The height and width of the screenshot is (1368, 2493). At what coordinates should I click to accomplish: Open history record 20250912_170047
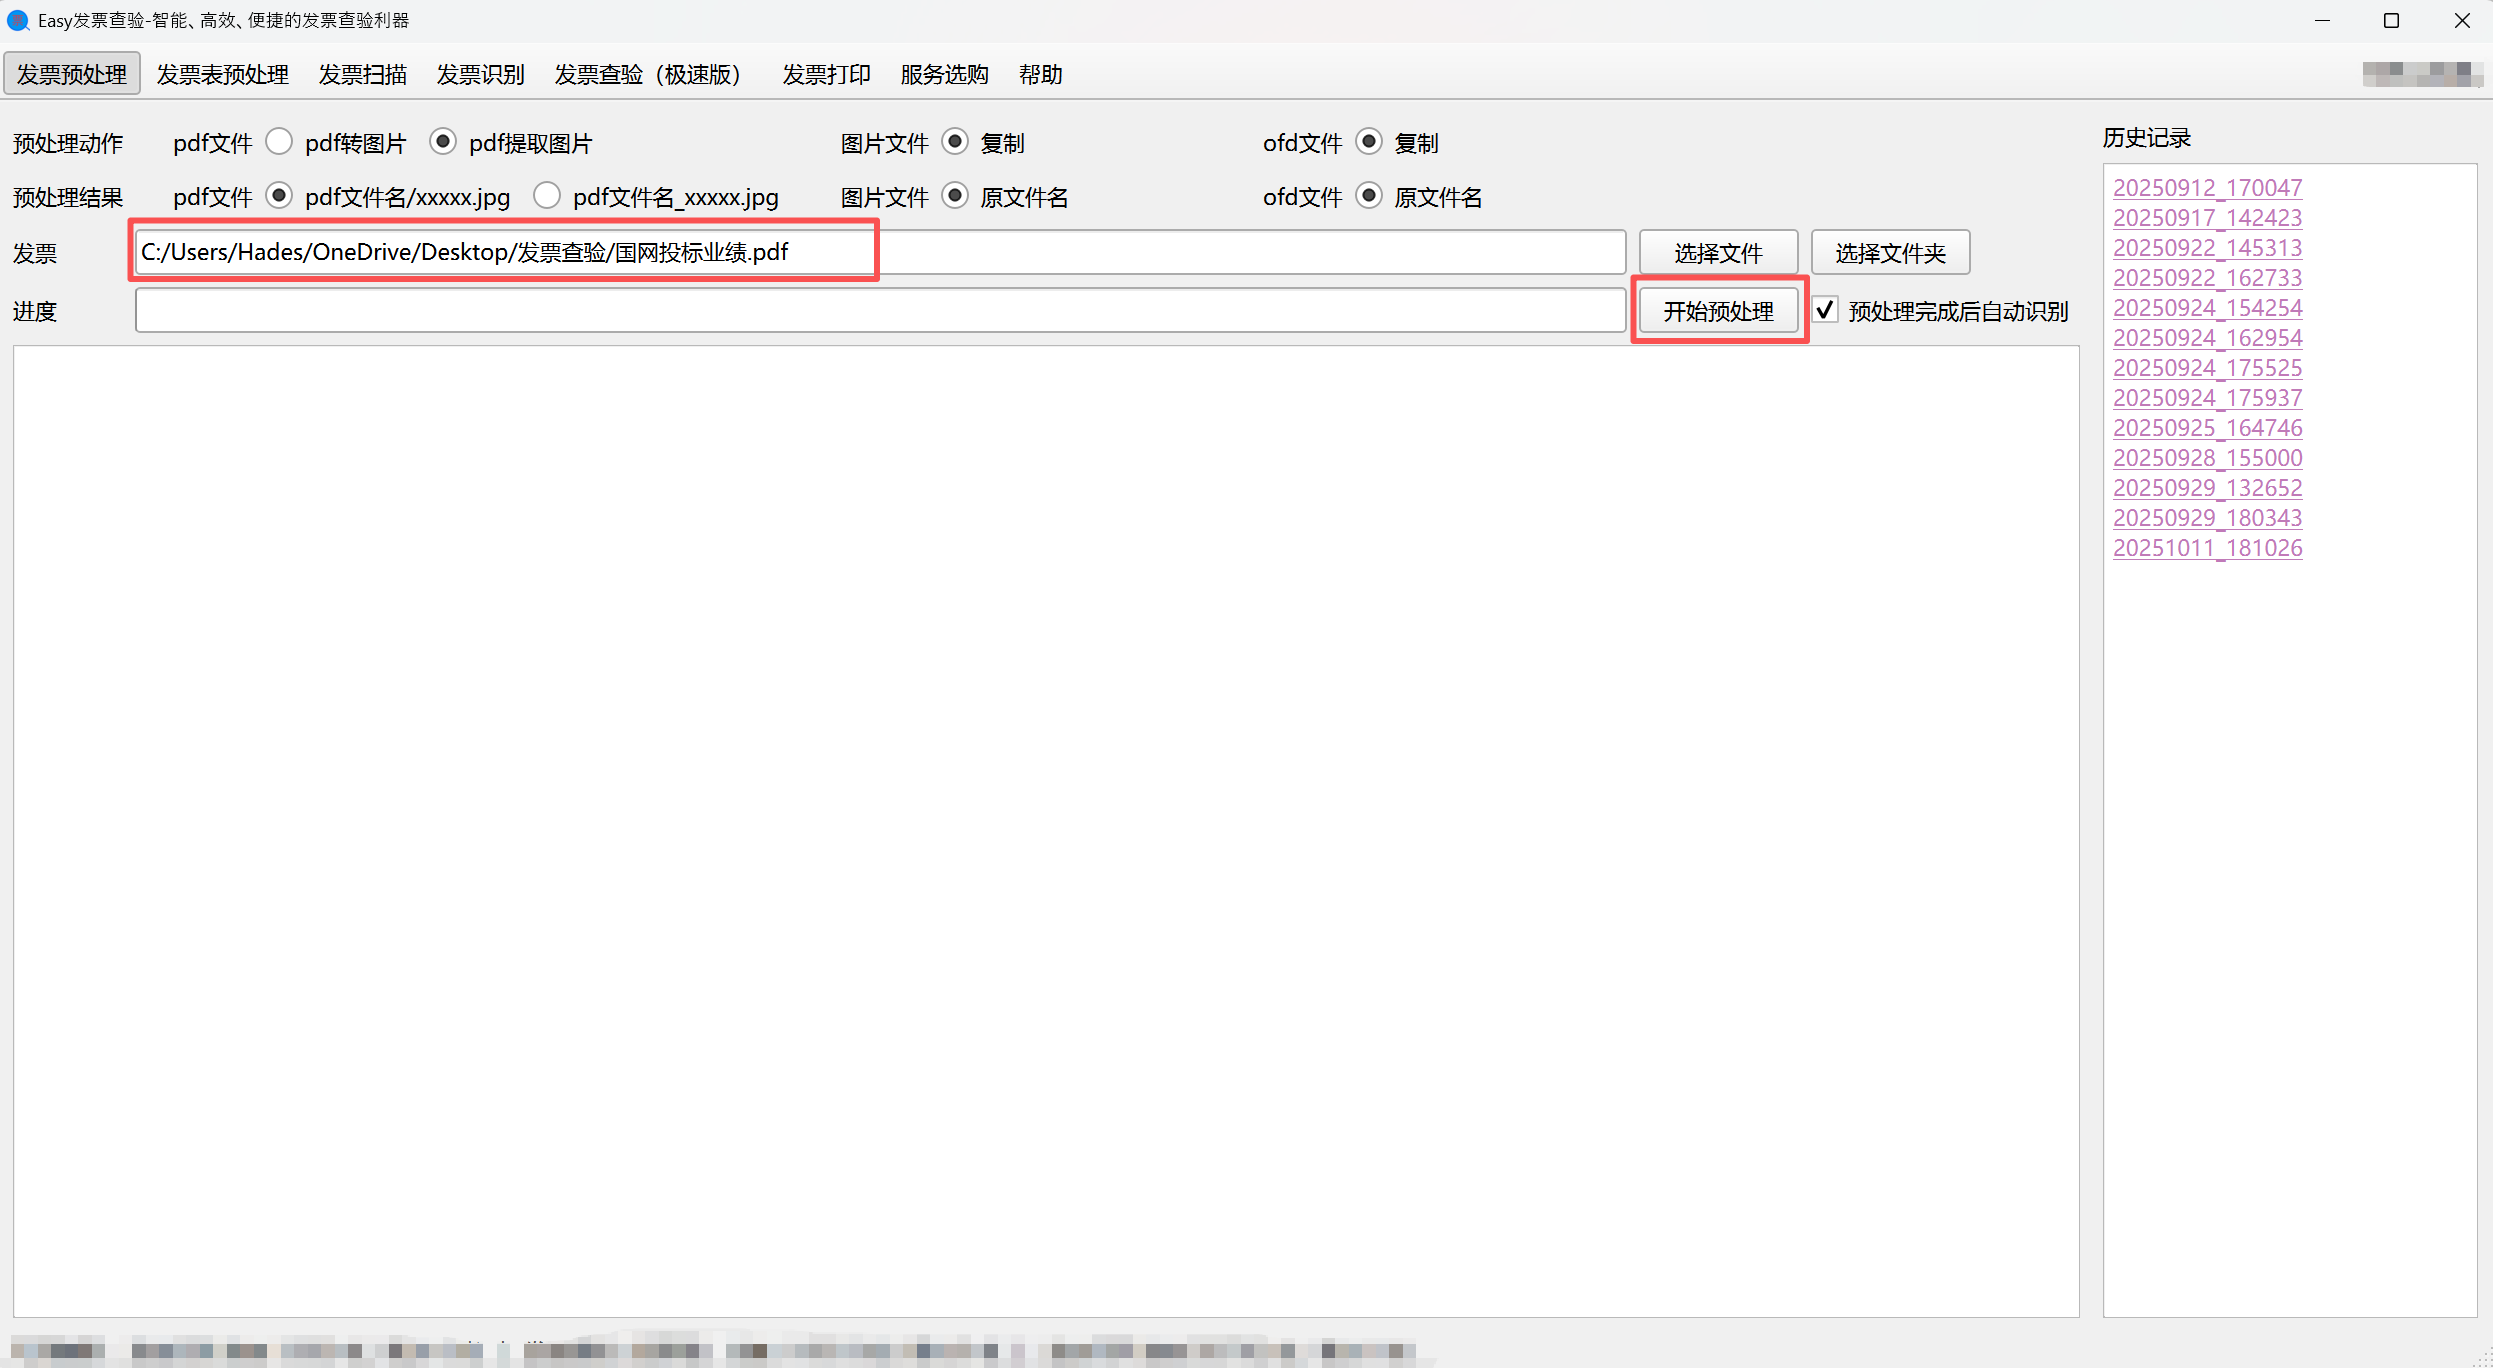pos(2207,188)
